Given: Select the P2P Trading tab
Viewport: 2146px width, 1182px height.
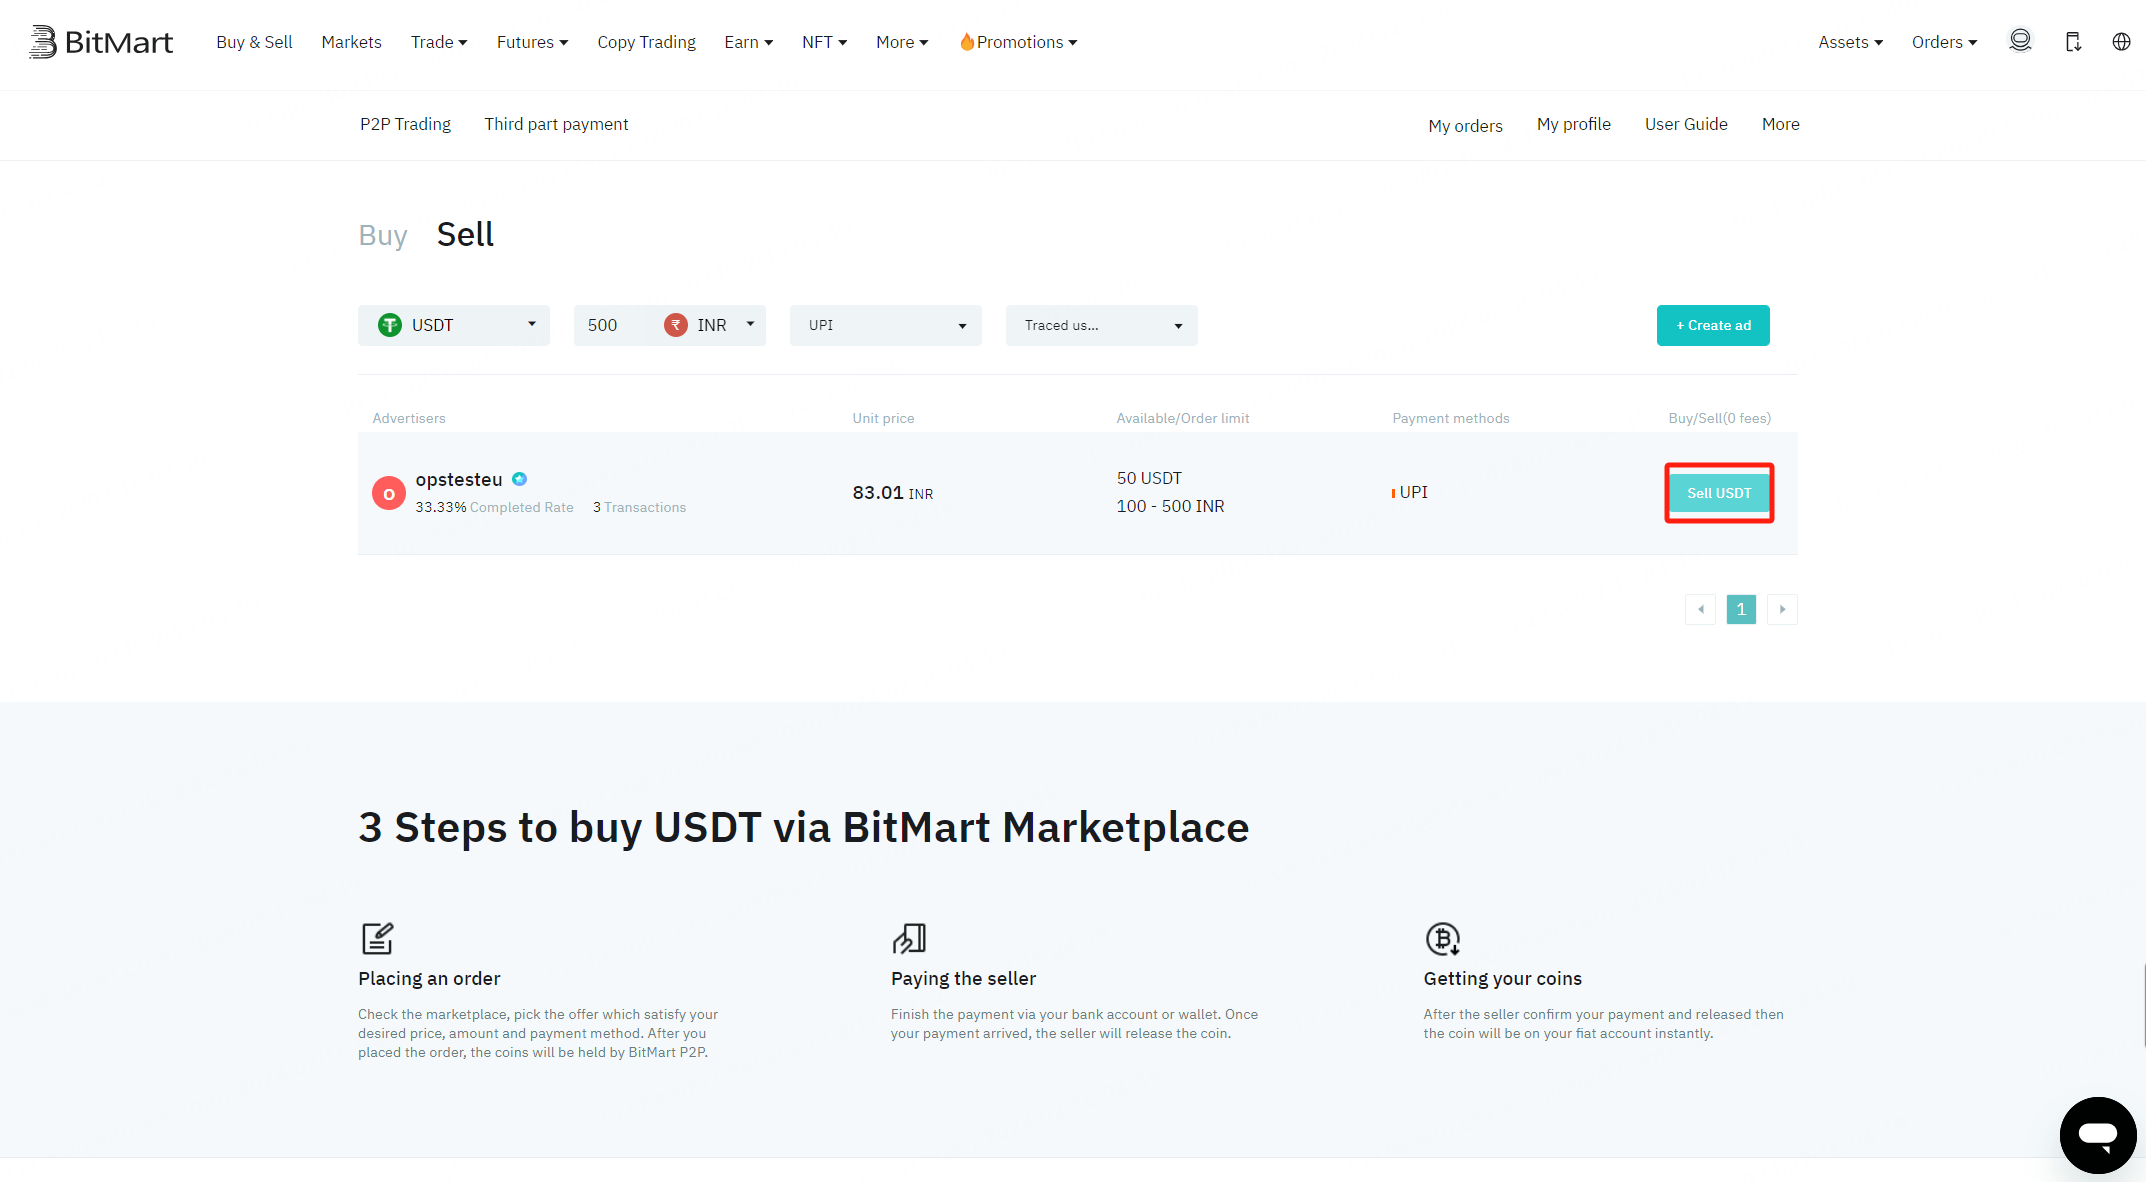Looking at the screenshot, I should coord(405,124).
